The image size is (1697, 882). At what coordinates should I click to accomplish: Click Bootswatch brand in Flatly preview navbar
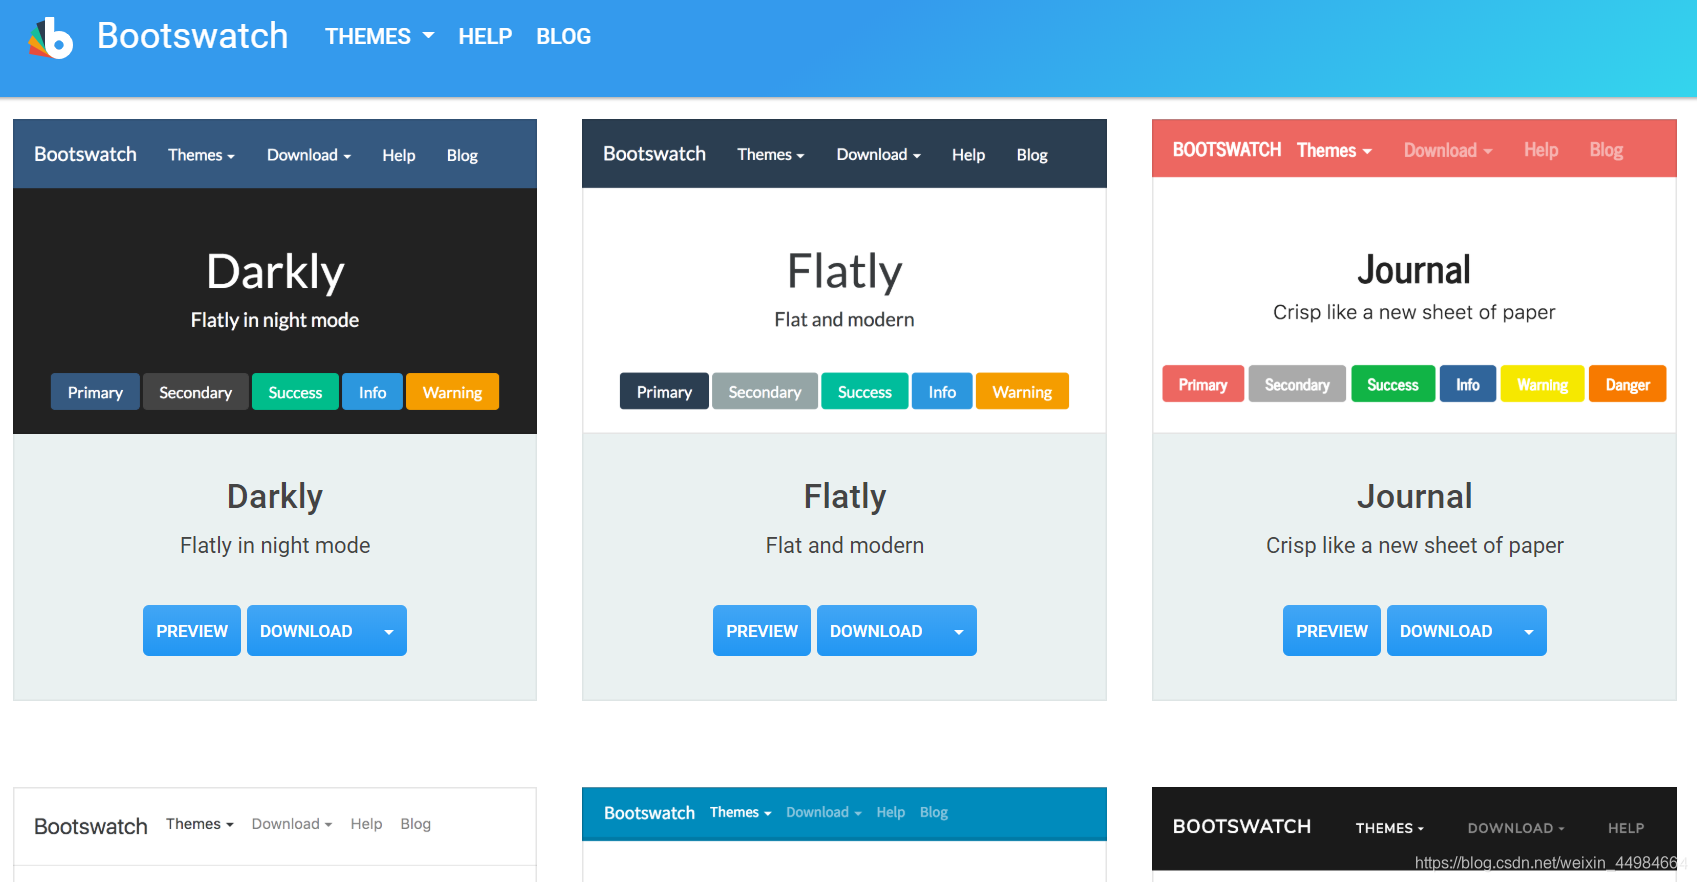point(654,154)
